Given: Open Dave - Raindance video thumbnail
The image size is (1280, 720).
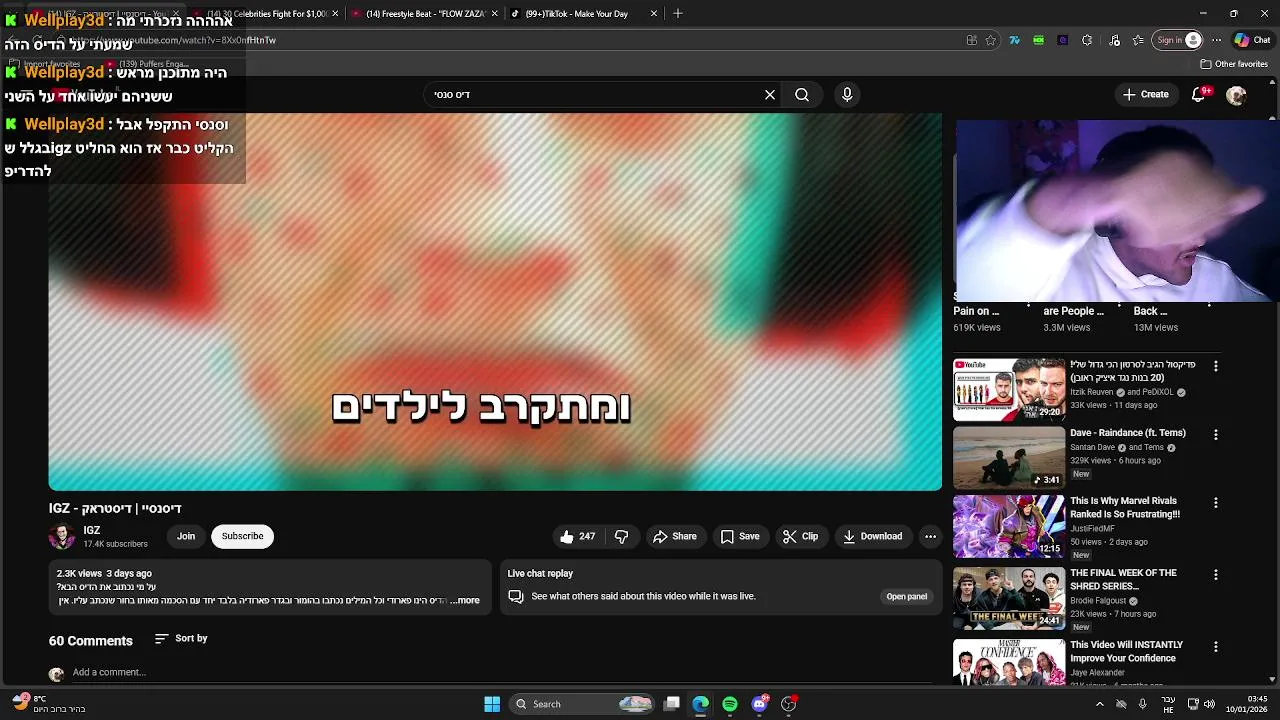Looking at the screenshot, I should coord(1009,458).
